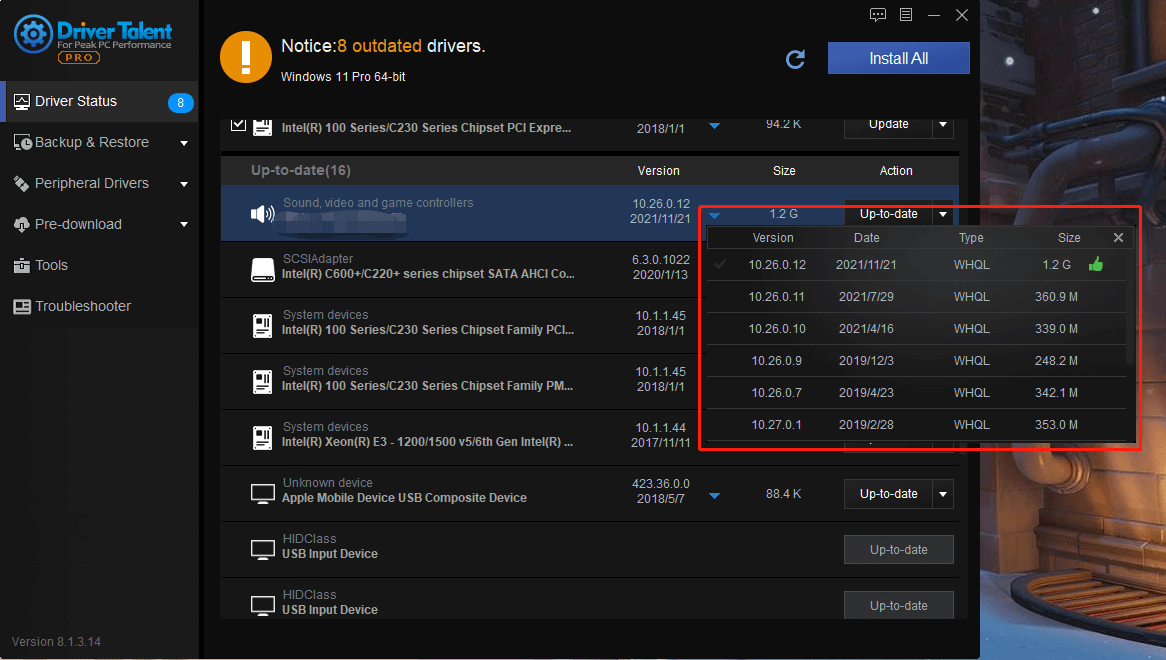Viewport: 1166px width, 660px height.
Task: Open dropdown next to Apple device Up-to-date
Action: point(943,494)
